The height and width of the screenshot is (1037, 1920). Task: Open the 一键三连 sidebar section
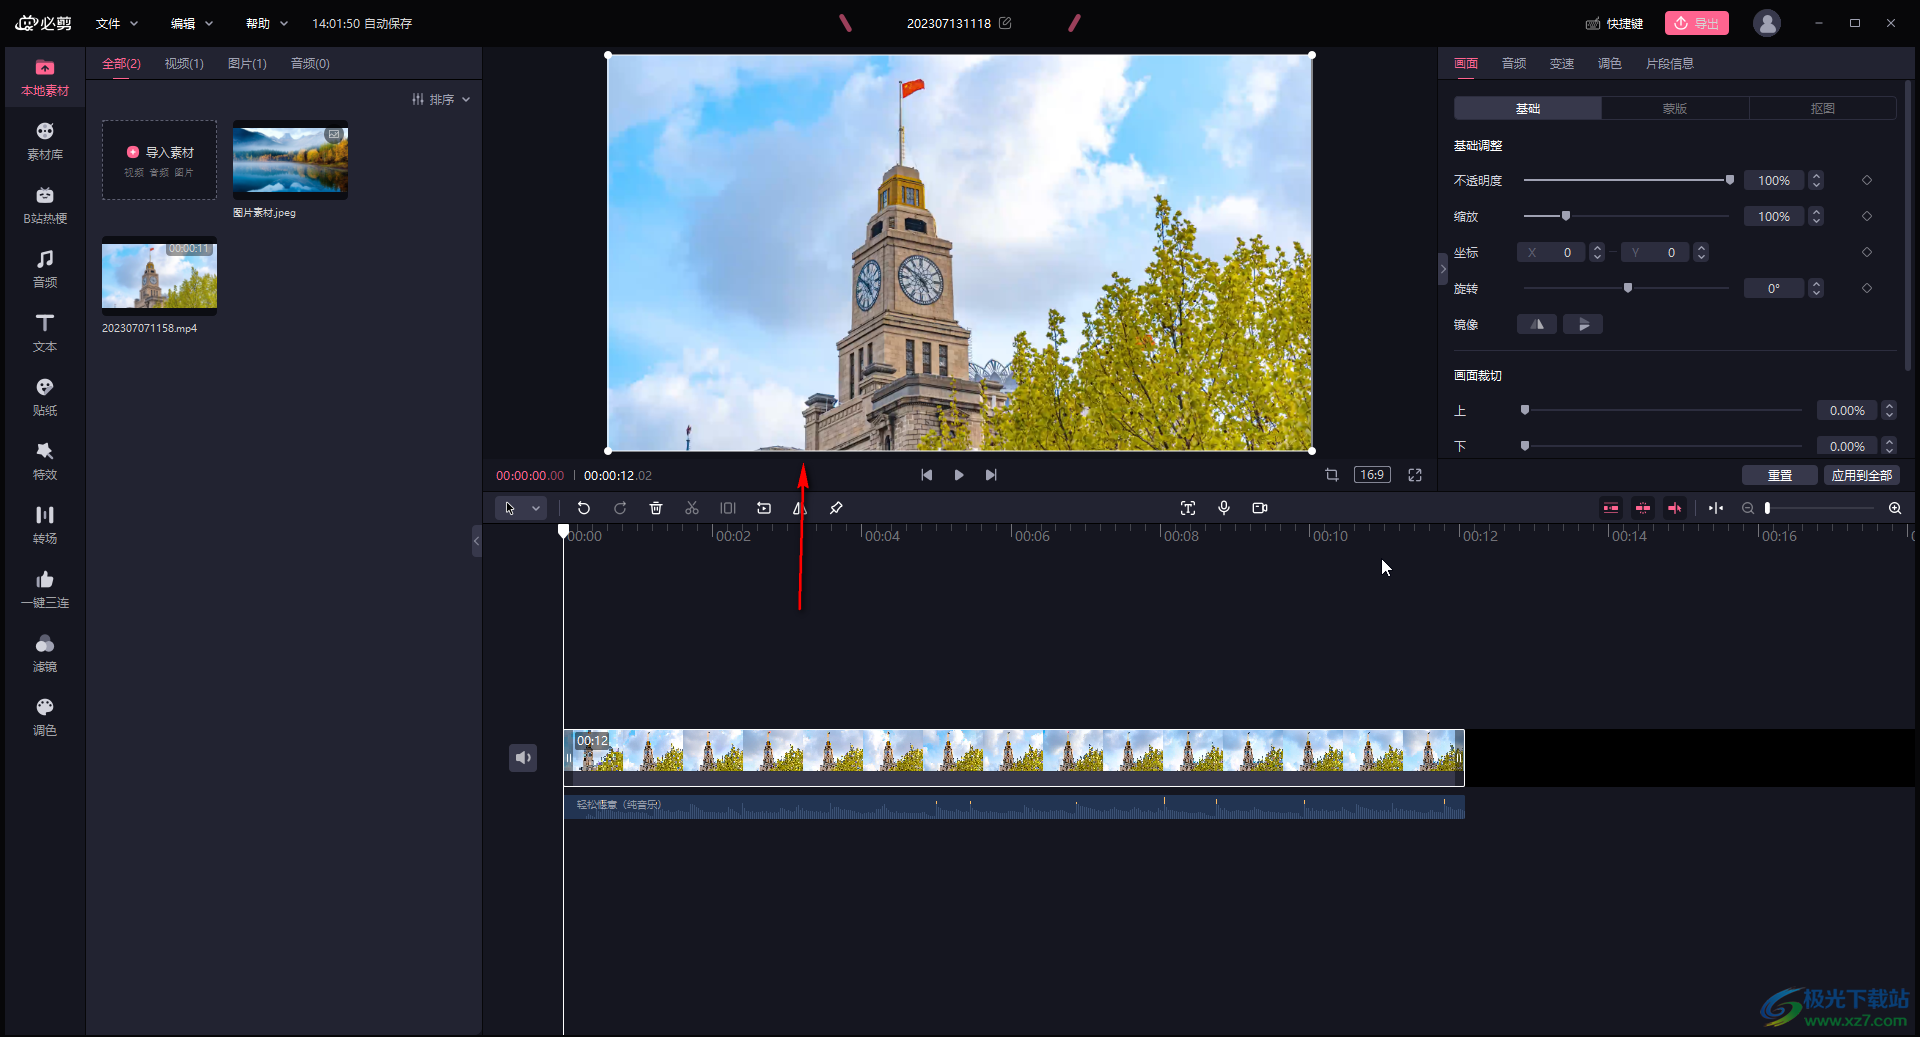(45, 590)
